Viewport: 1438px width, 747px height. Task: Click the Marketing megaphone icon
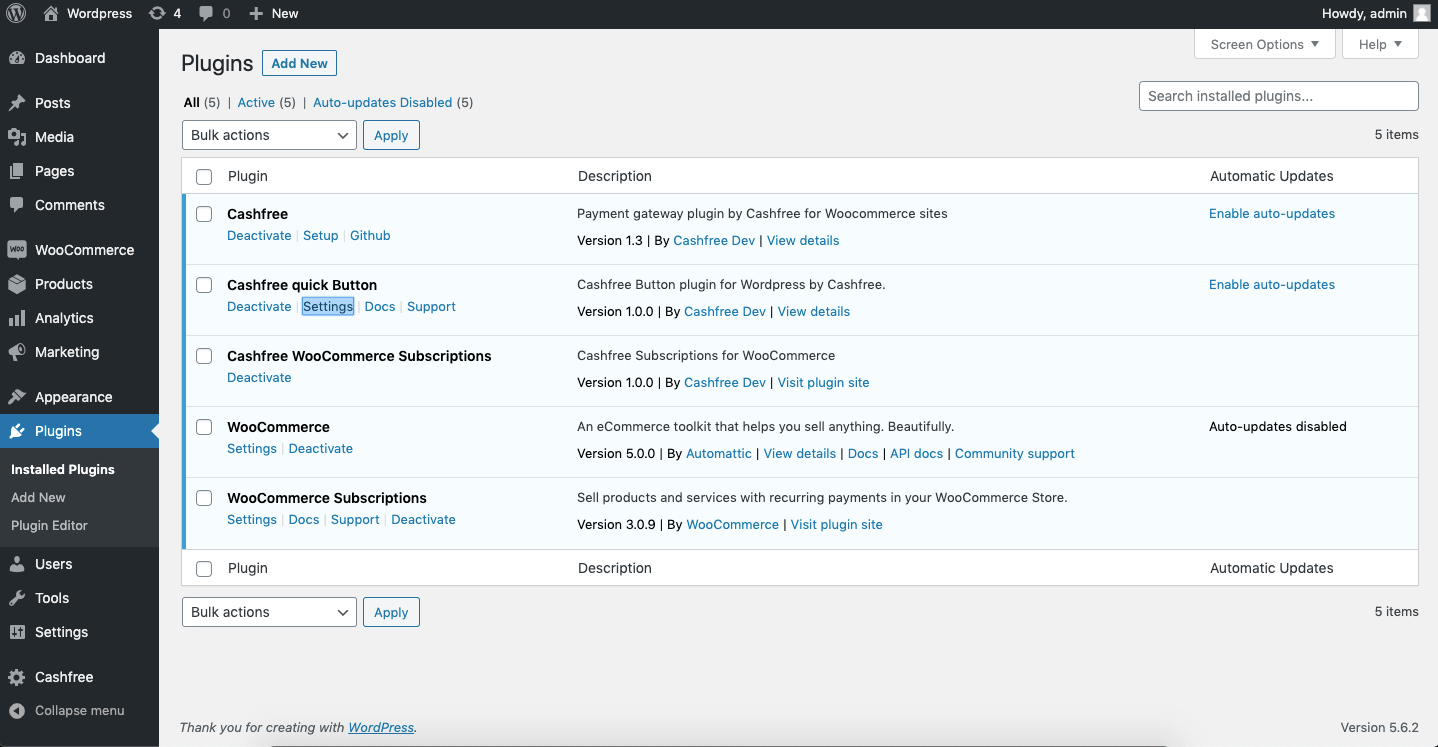[17, 352]
